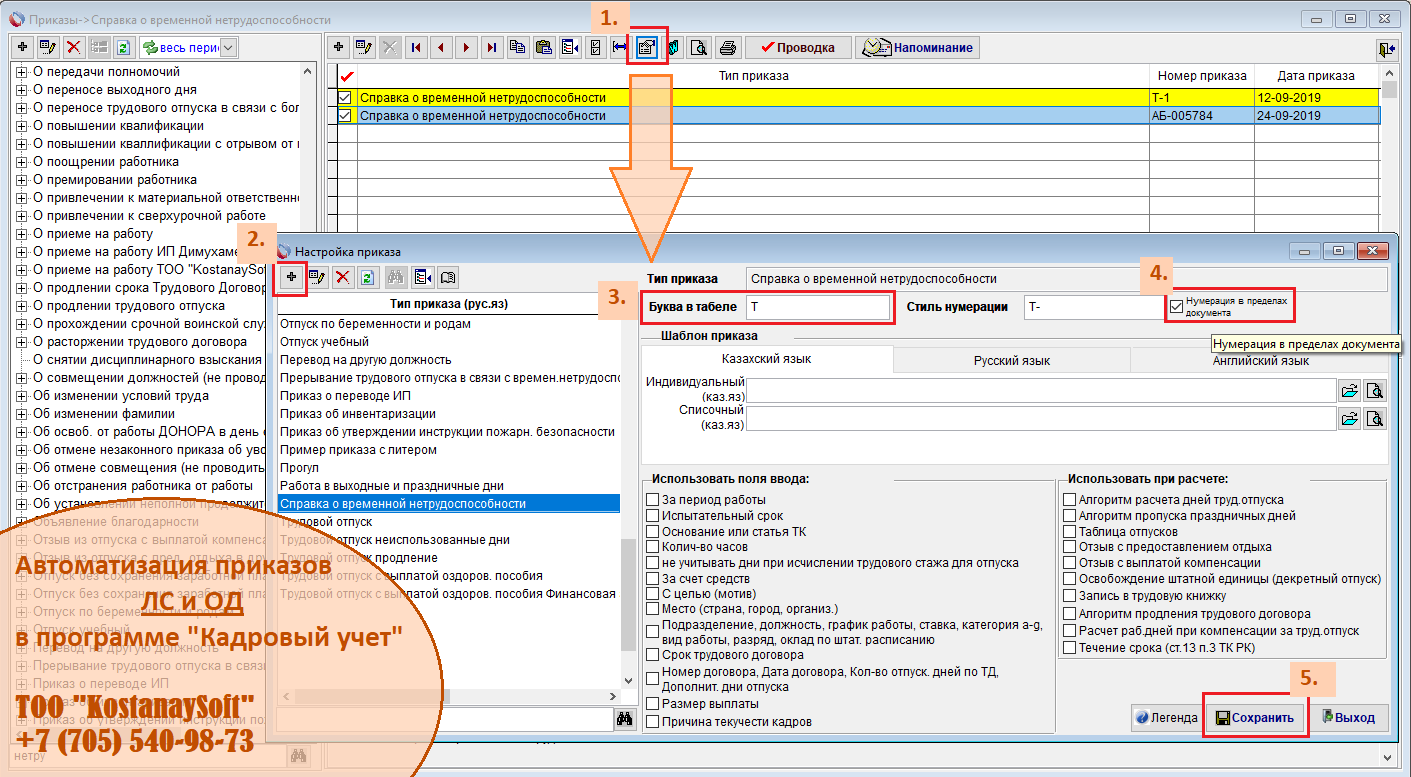Go to last record in orders toolbar
The width and height of the screenshot is (1411, 777).
coord(491,47)
